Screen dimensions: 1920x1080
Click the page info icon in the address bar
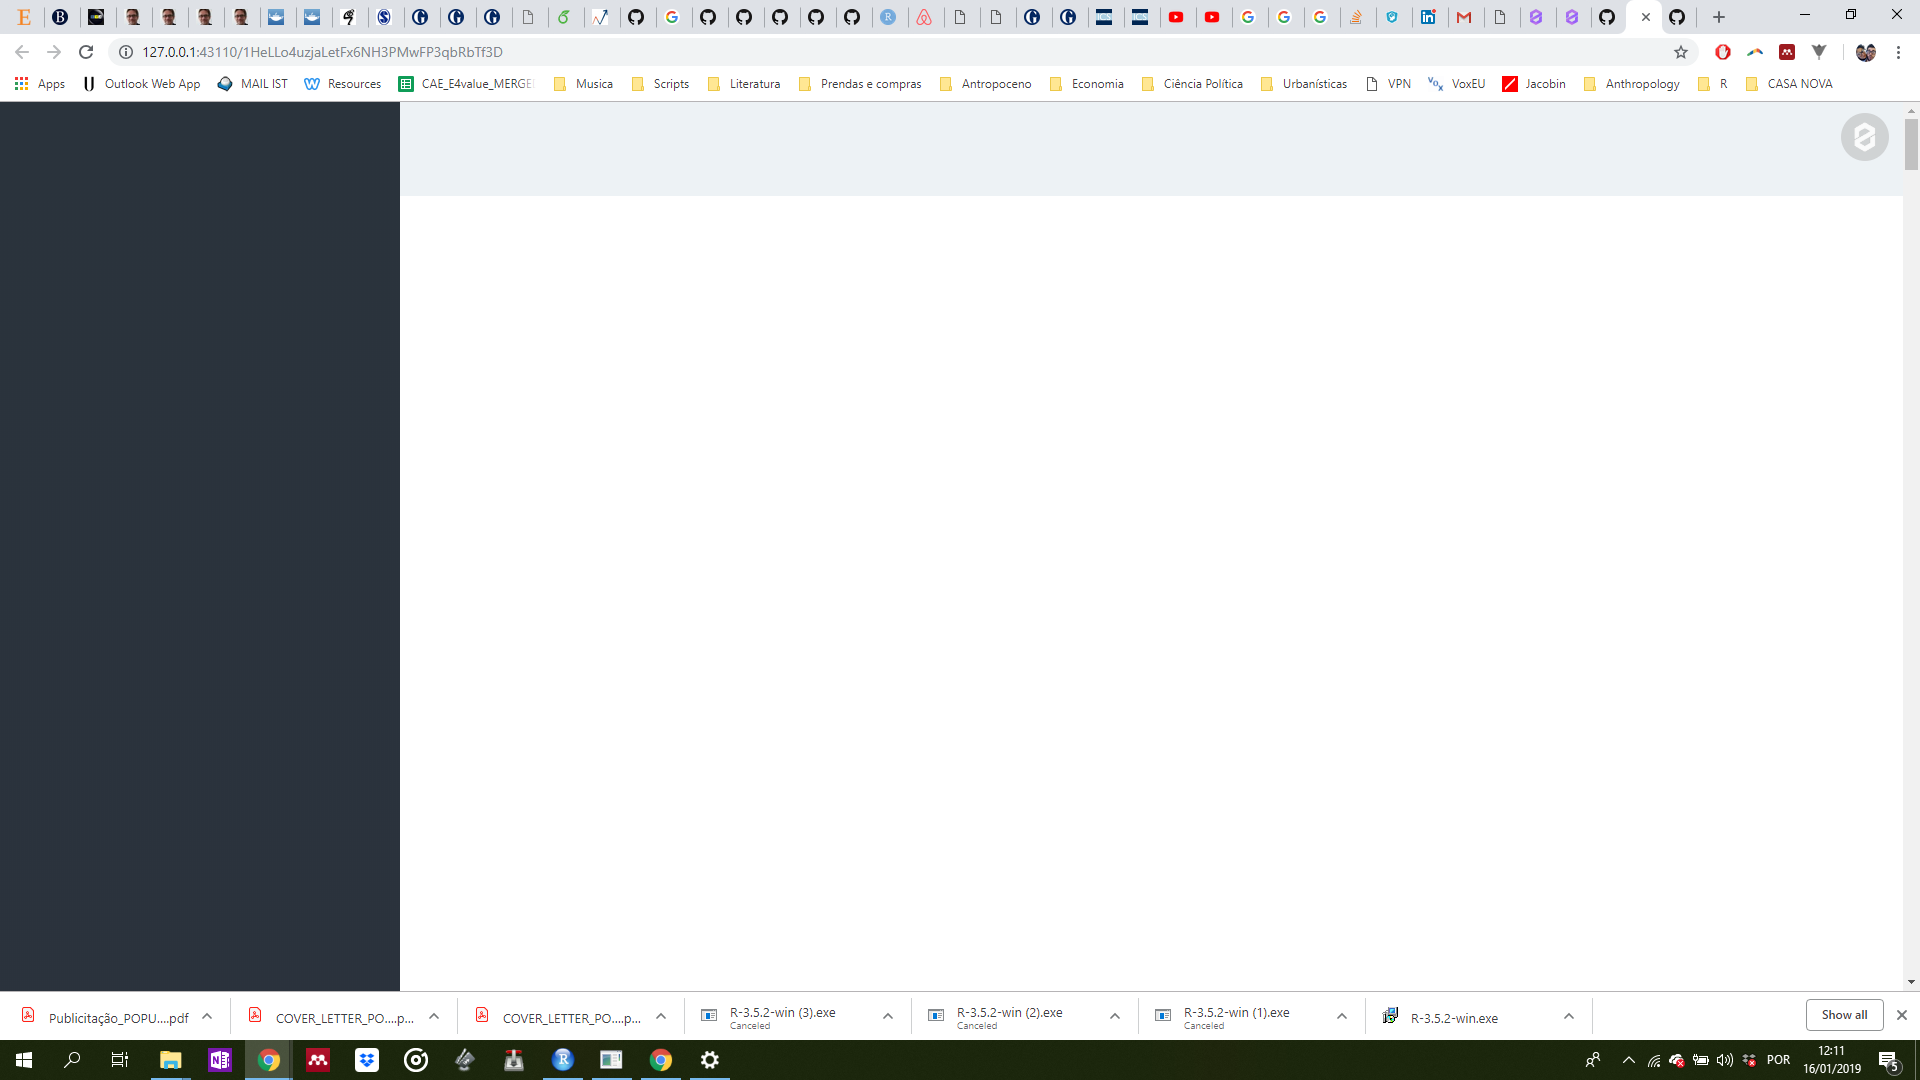pyautogui.click(x=124, y=51)
